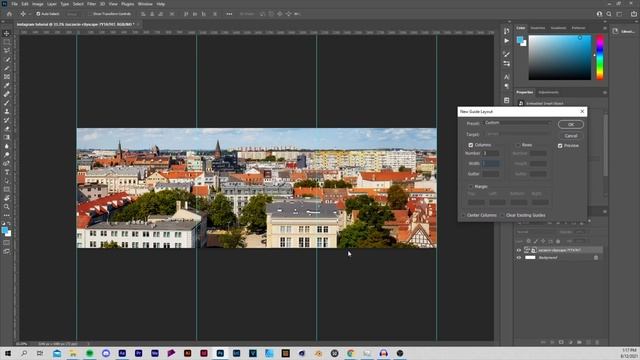This screenshot has height=360, width=640.
Task: Open the Image menu
Action: tap(38, 4)
